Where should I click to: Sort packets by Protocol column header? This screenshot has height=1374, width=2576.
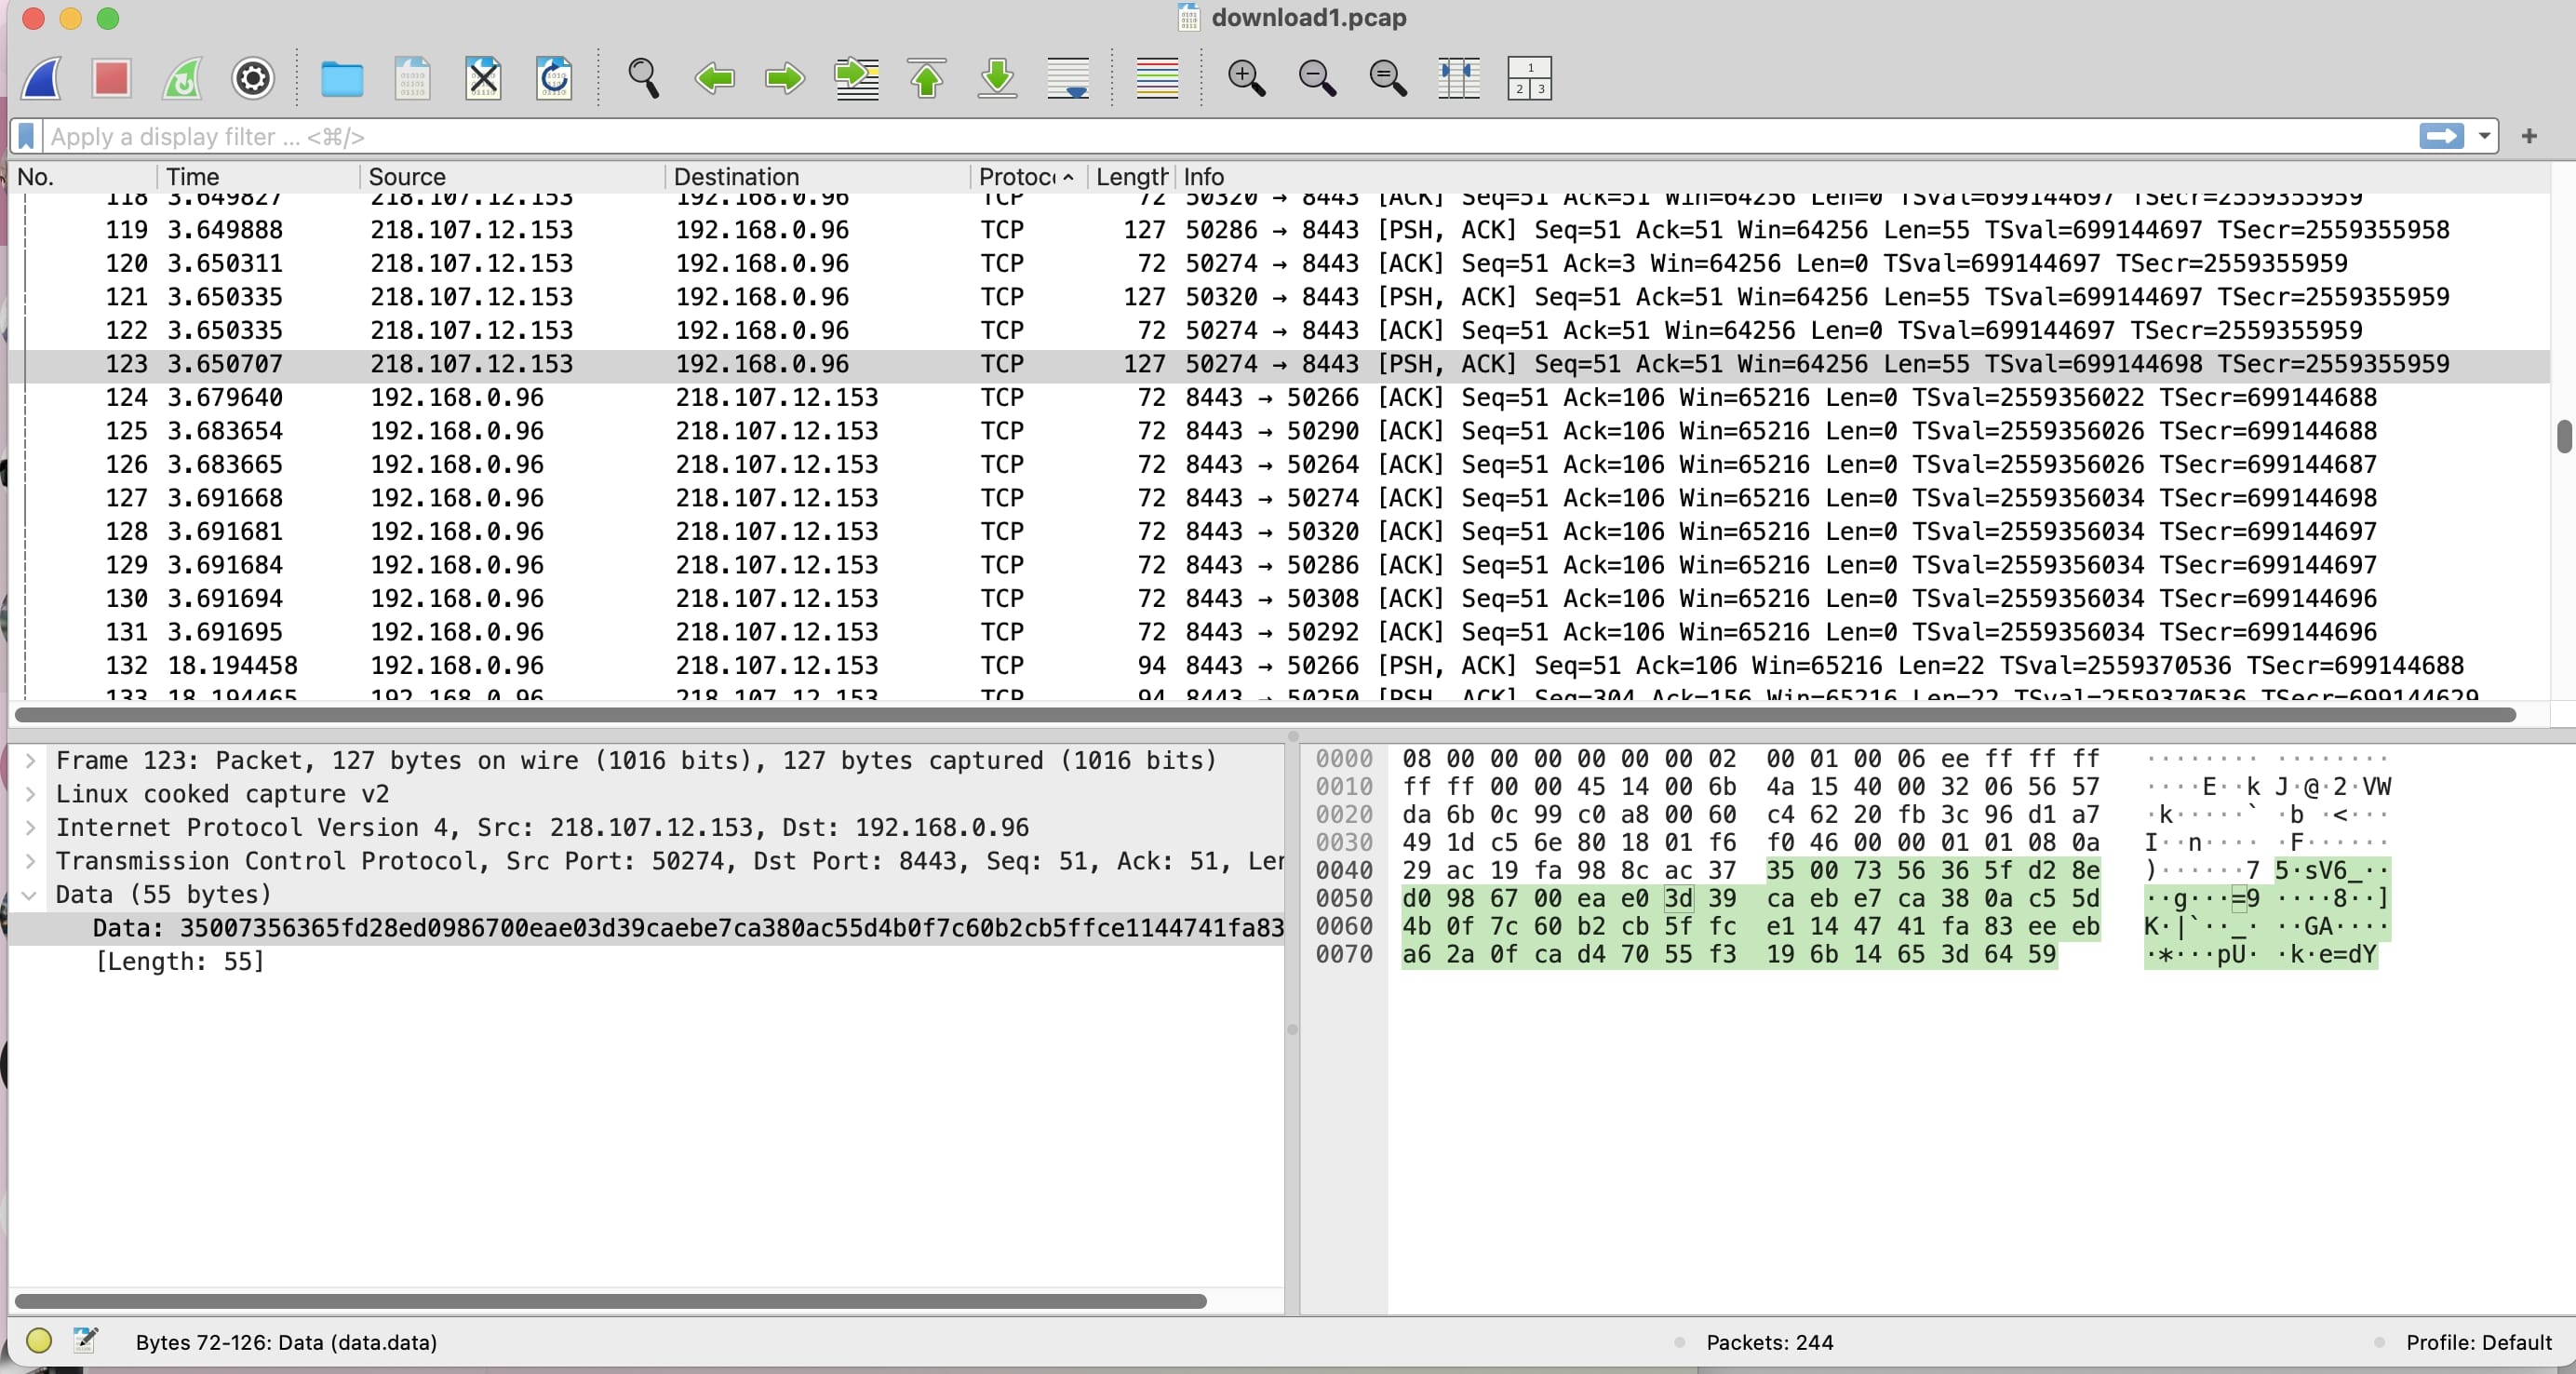pos(1018,177)
